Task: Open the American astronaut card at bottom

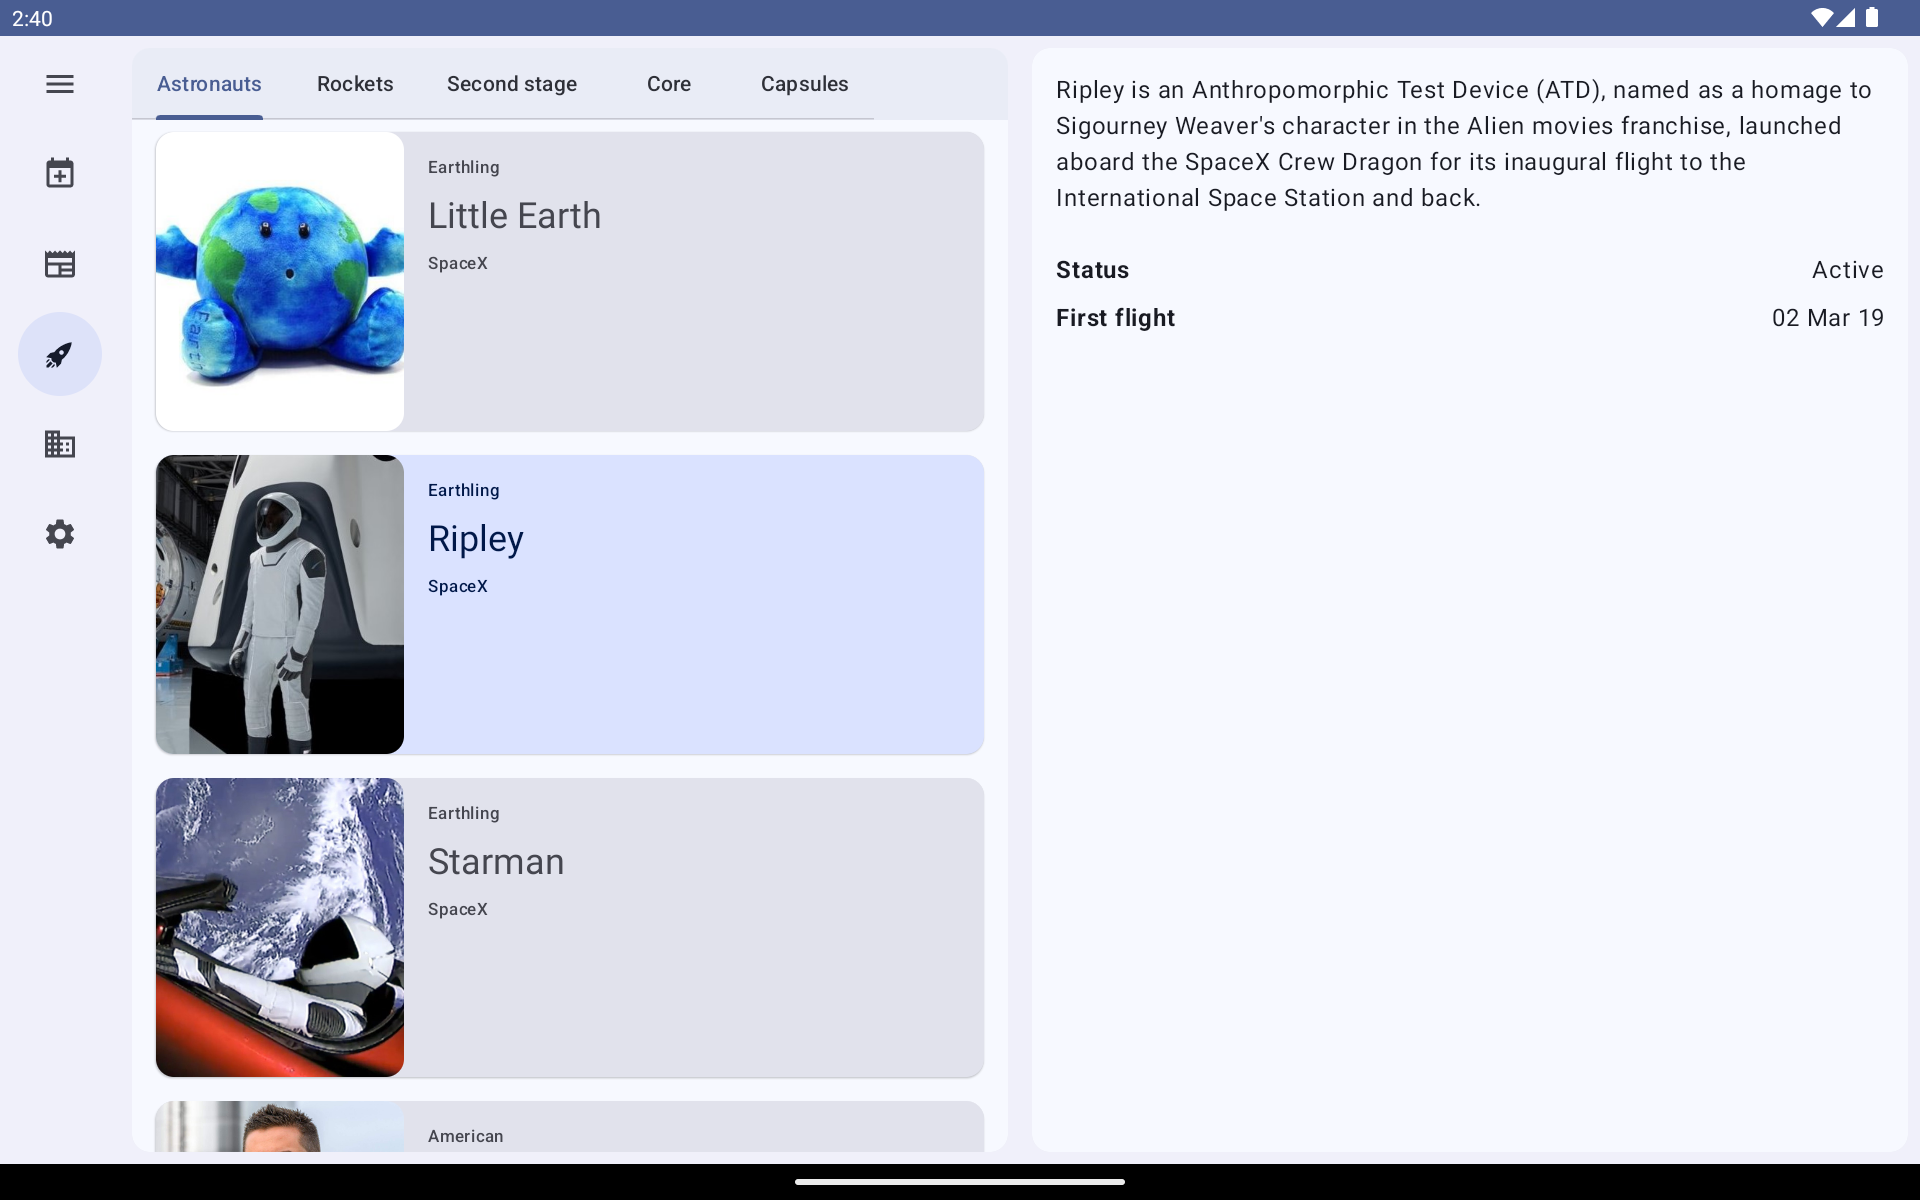Action: point(570,1127)
